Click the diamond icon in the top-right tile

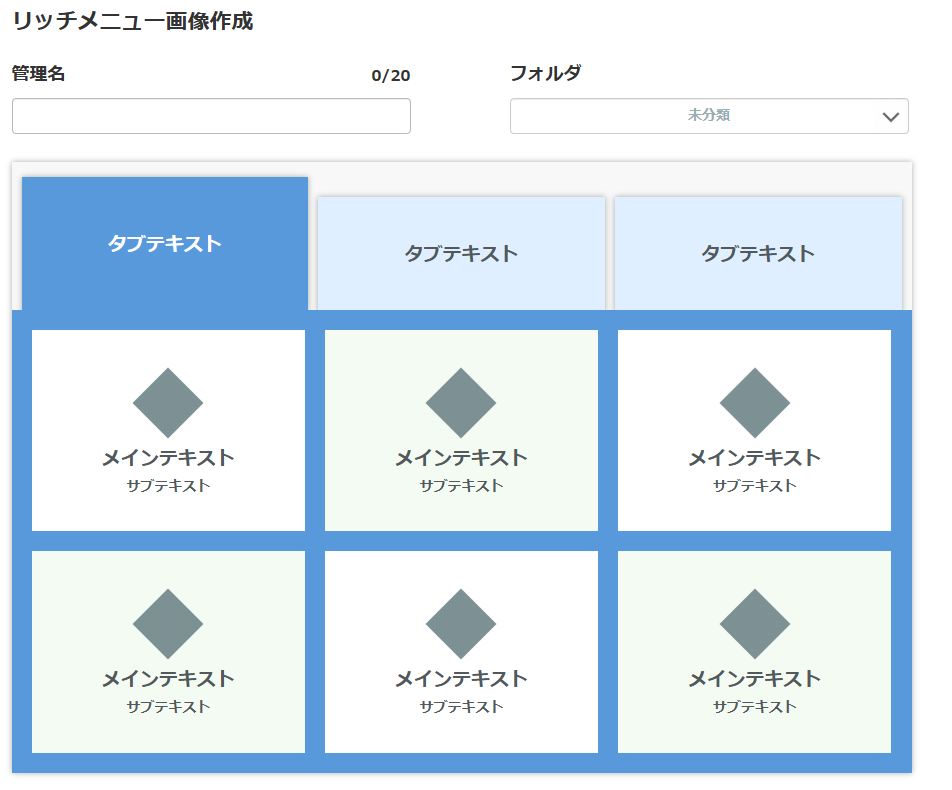point(755,403)
